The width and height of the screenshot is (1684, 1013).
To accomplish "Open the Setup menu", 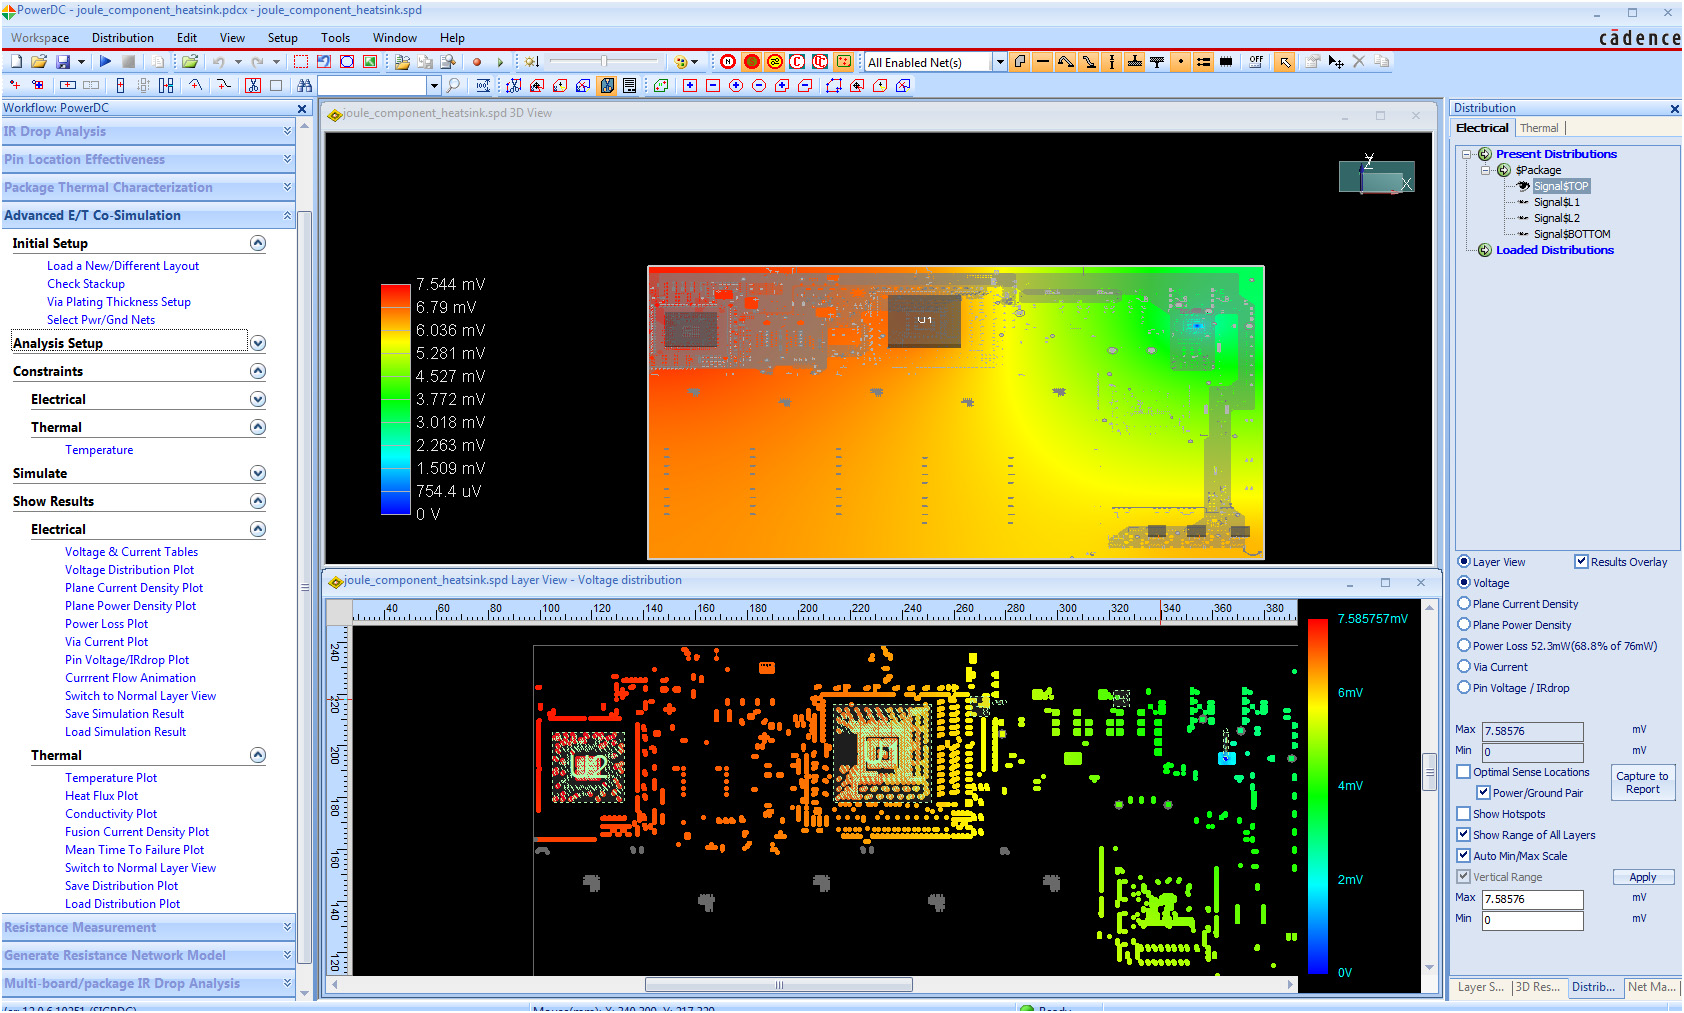I will [x=282, y=38].
